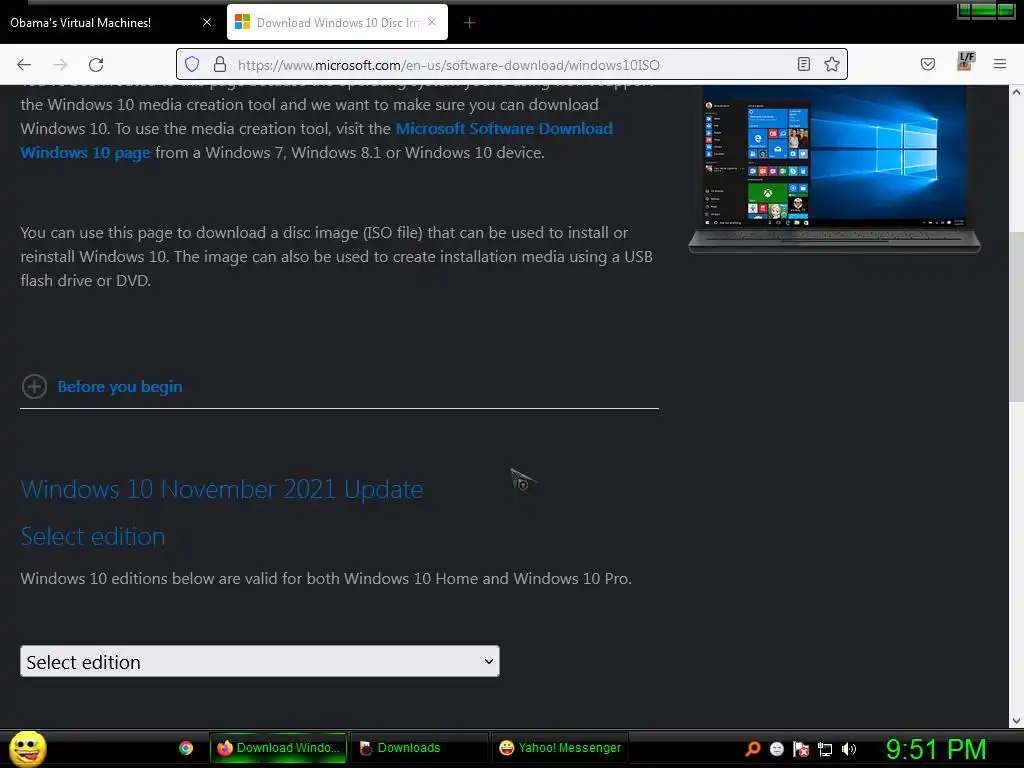The width and height of the screenshot is (1024, 768).
Task: Launch Chrome from the taskbar
Action: 186,748
